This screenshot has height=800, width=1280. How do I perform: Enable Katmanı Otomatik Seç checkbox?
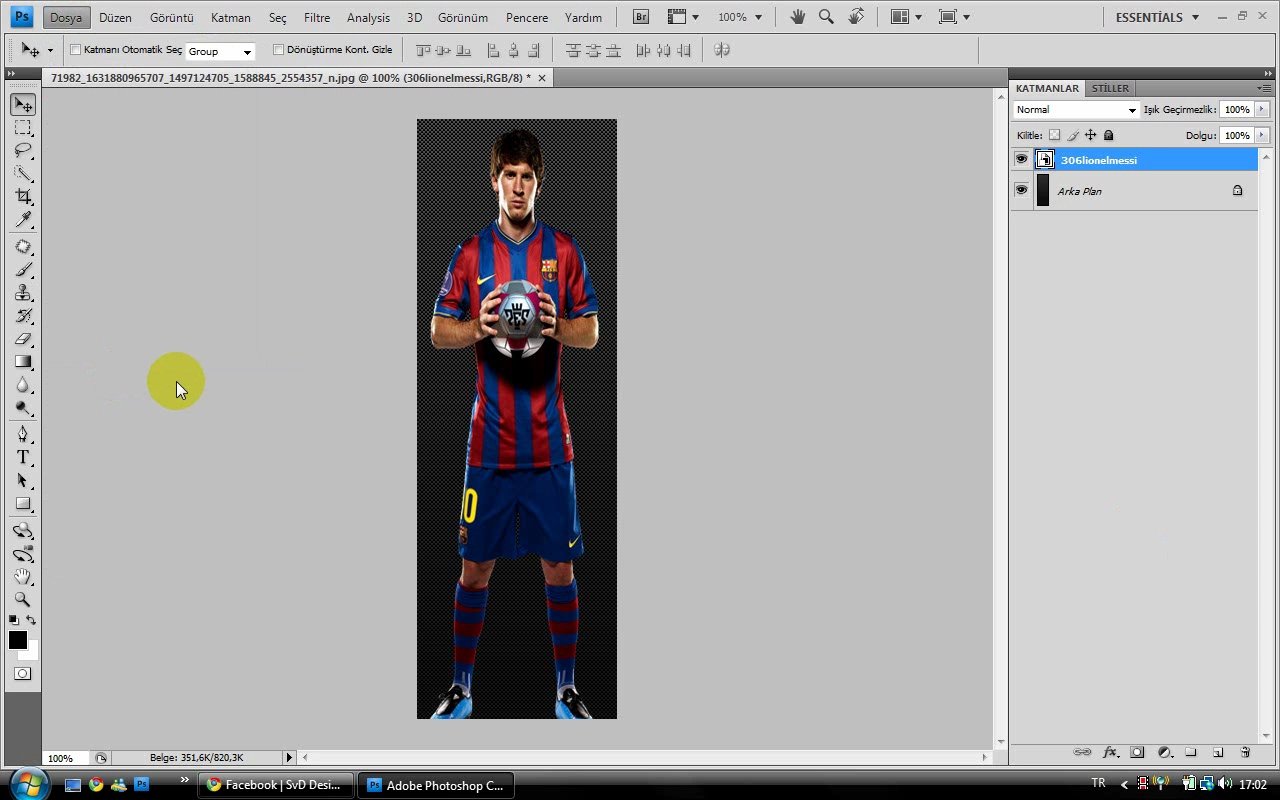click(76, 50)
